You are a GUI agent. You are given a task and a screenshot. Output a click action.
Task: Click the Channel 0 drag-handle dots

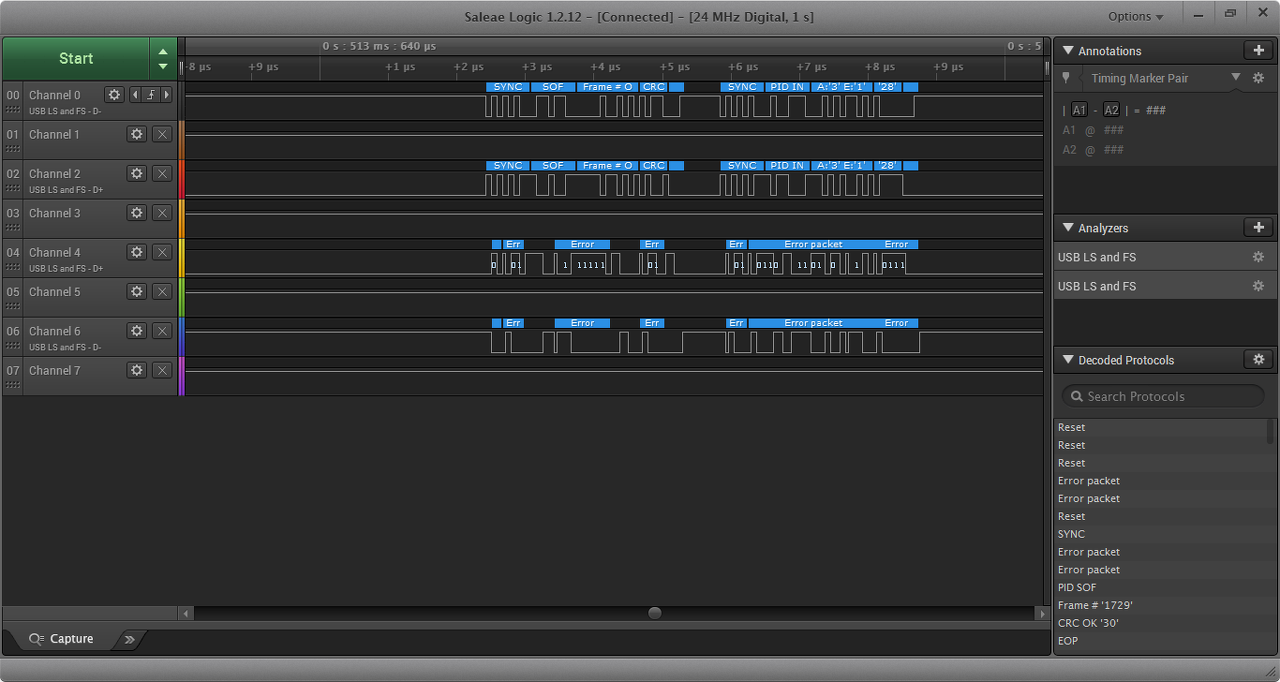[x=13, y=111]
